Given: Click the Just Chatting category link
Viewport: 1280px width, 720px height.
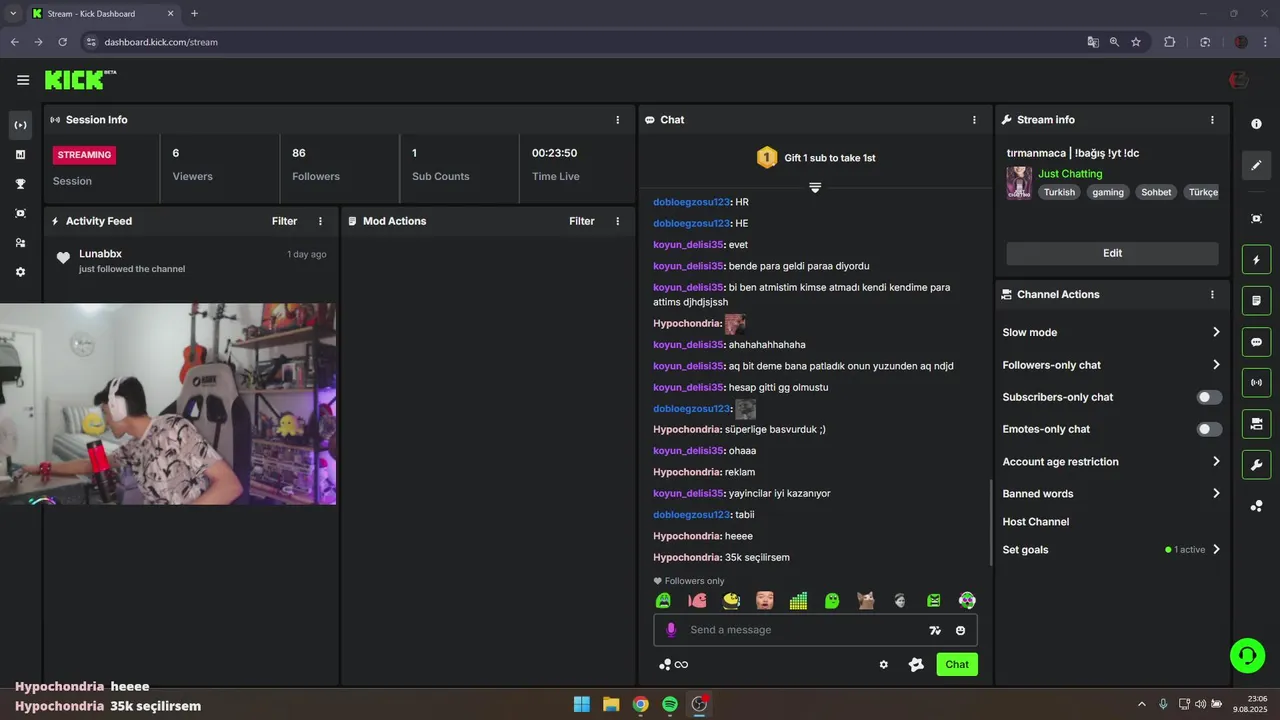Looking at the screenshot, I should pyautogui.click(x=1070, y=174).
